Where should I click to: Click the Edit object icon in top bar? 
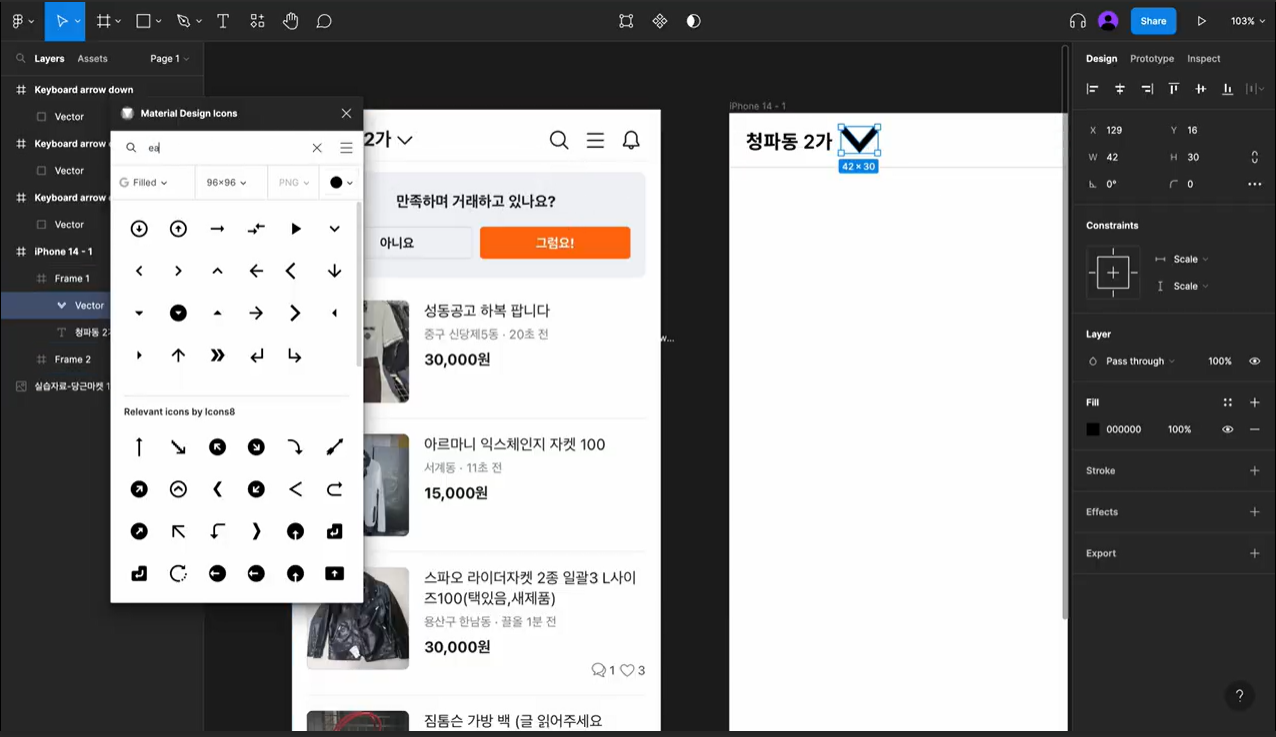(x=626, y=21)
